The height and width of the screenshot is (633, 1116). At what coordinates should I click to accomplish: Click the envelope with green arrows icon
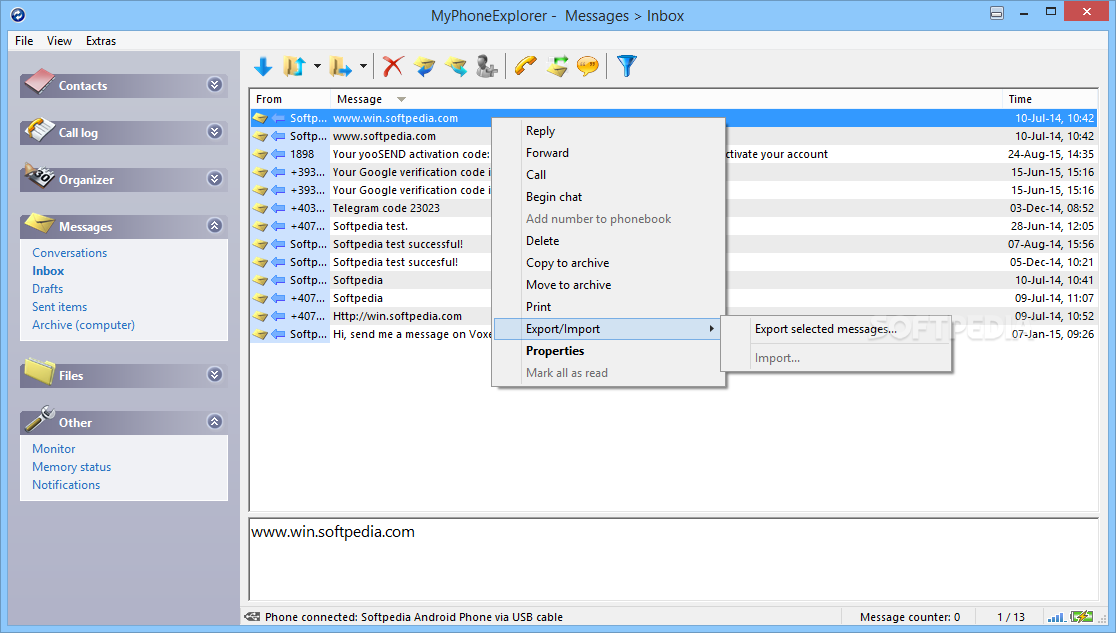click(x=557, y=66)
